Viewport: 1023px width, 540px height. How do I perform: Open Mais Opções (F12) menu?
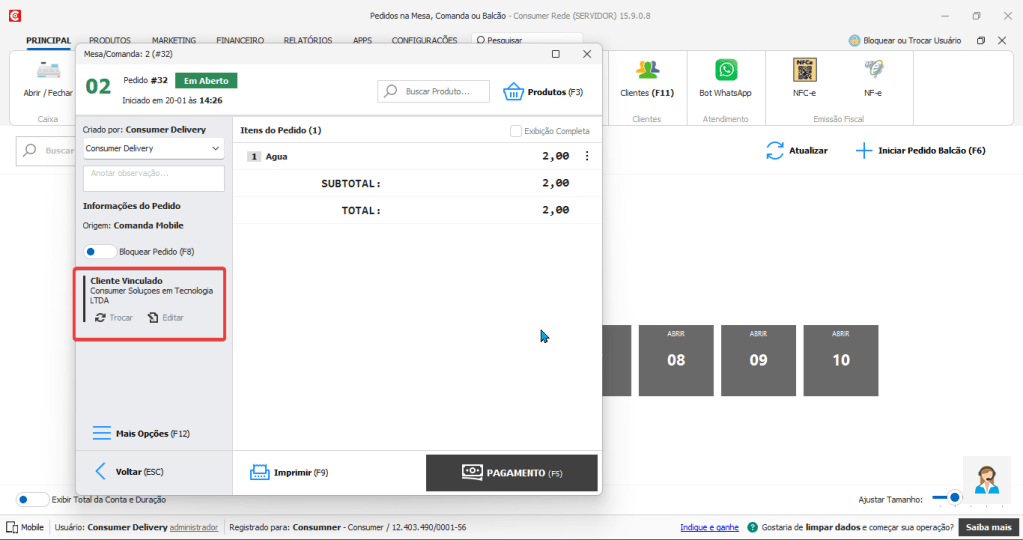pos(102,433)
